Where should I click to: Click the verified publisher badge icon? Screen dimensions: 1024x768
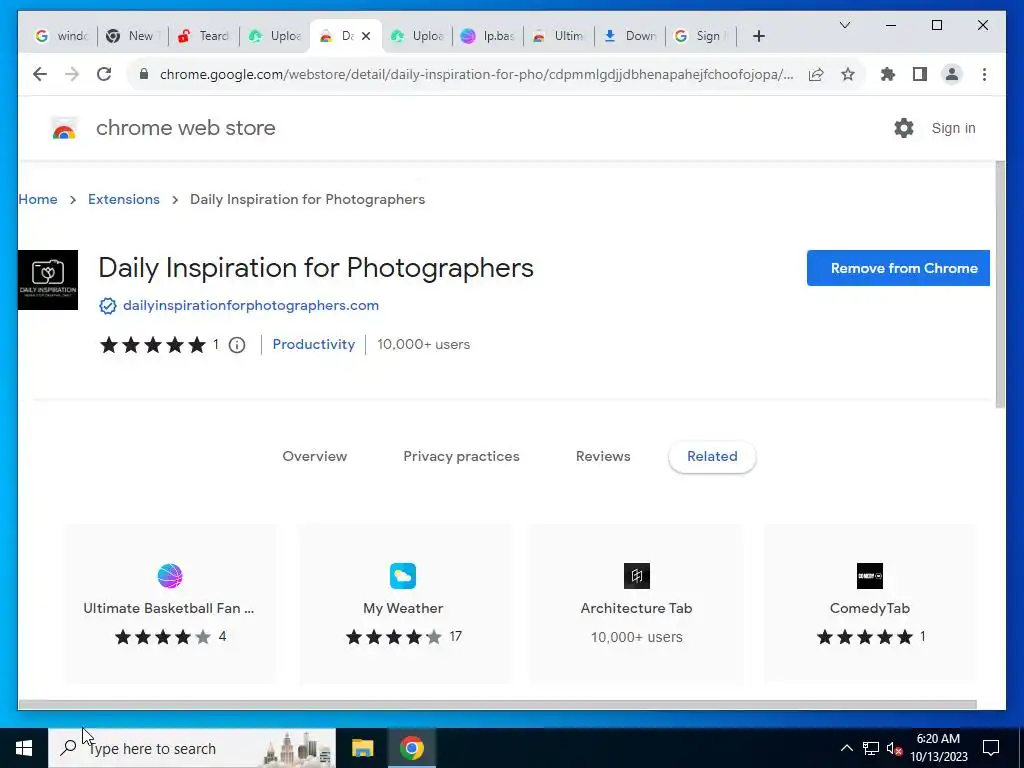pyautogui.click(x=108, y=306)
